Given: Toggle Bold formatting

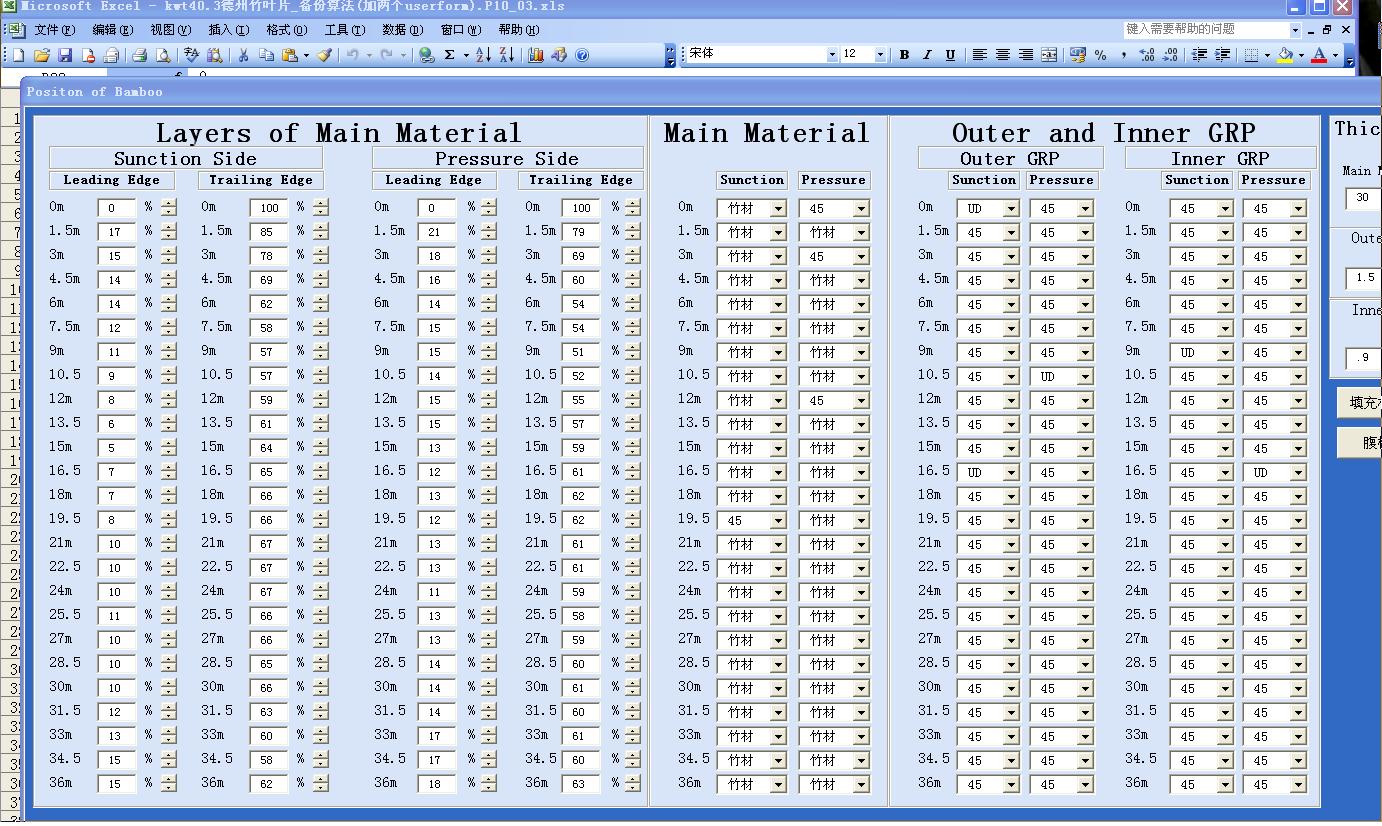Looking at the screenshot, I should [x=904, y=55].
